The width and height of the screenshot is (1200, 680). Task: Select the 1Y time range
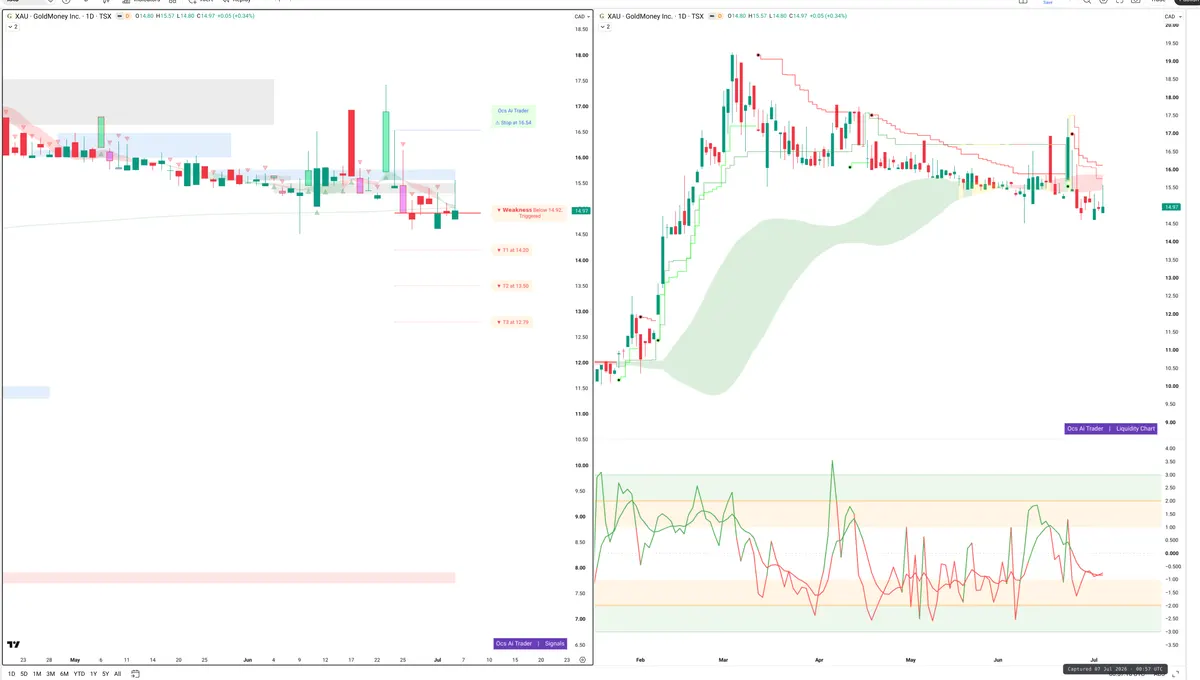point(93,674)
